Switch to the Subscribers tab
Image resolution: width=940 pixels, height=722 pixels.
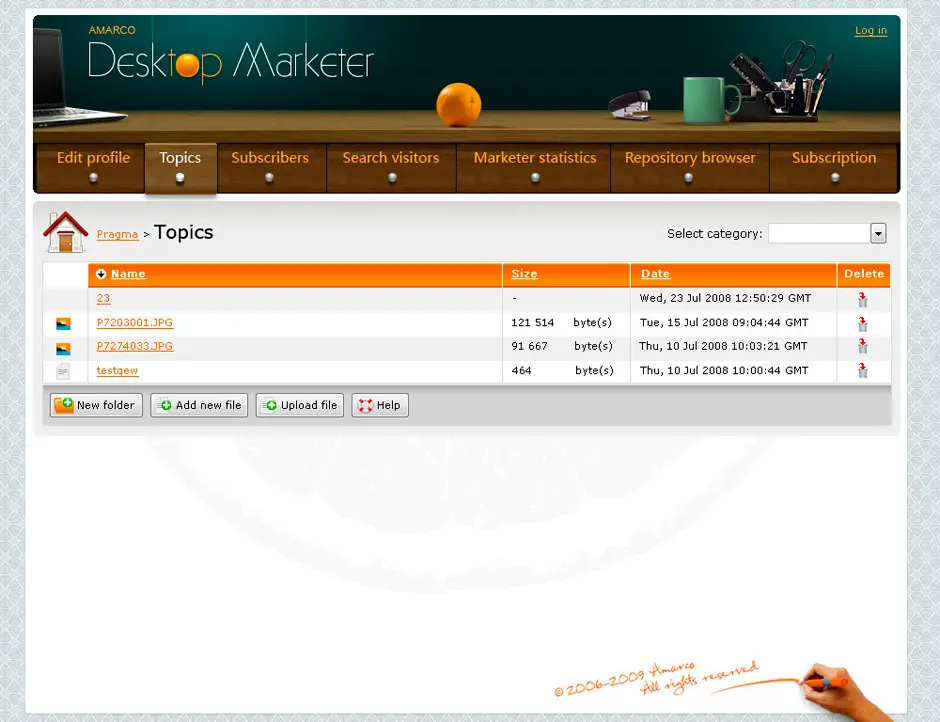[x=270, y=158]
